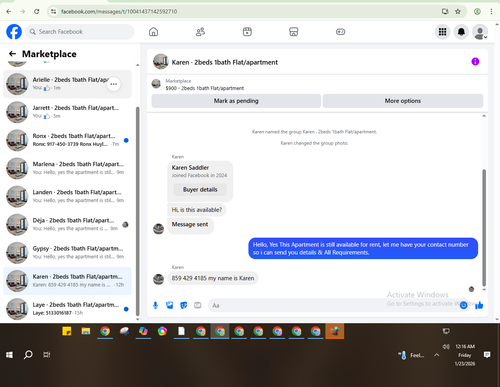Image resolution: width=500 pixels, height=387 pixels.
Task: Open the Marketplace storefront icon
Action: coord(294,32)
